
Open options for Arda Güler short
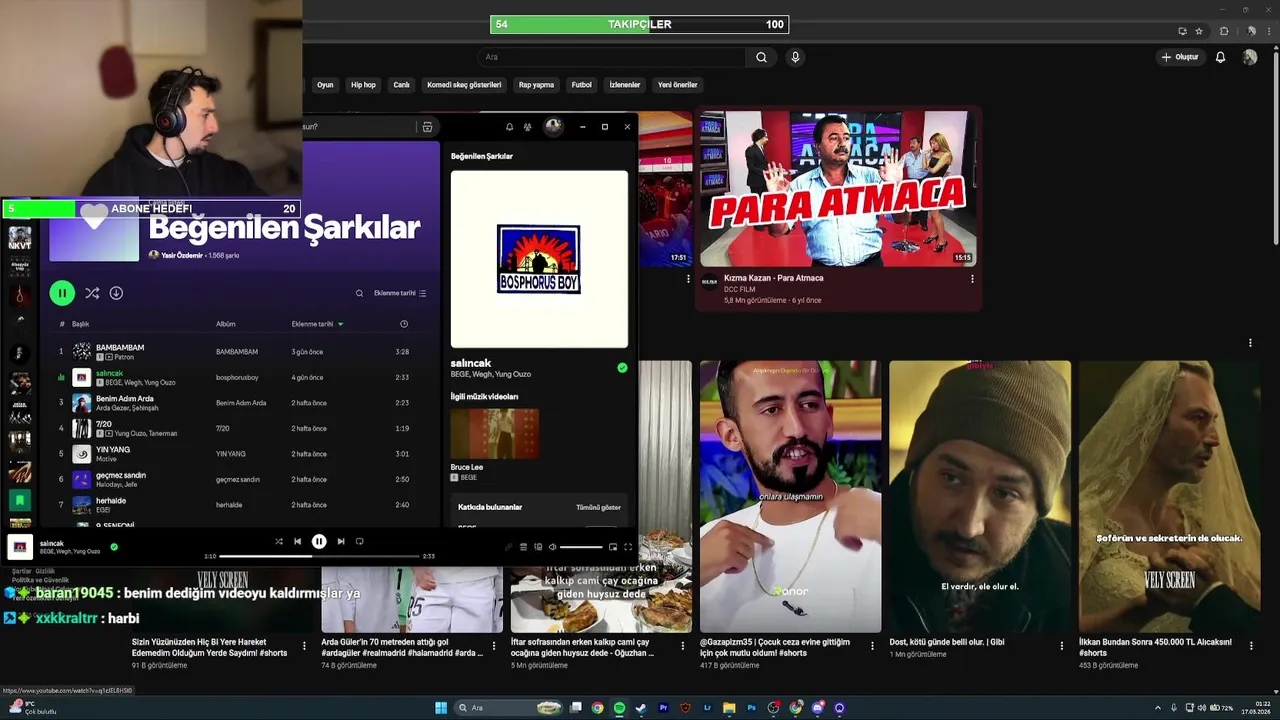tap(494, 647)
